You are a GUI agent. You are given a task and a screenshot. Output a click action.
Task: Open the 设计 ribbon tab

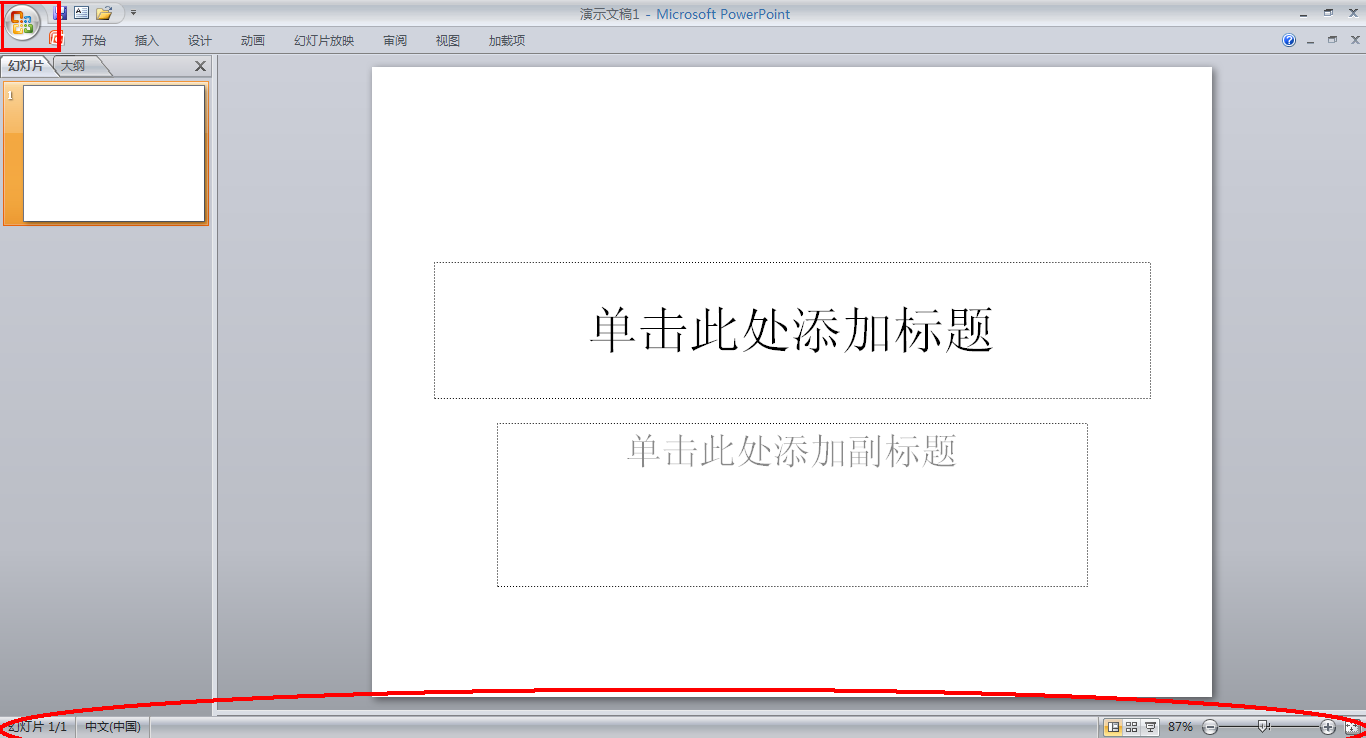200,41
